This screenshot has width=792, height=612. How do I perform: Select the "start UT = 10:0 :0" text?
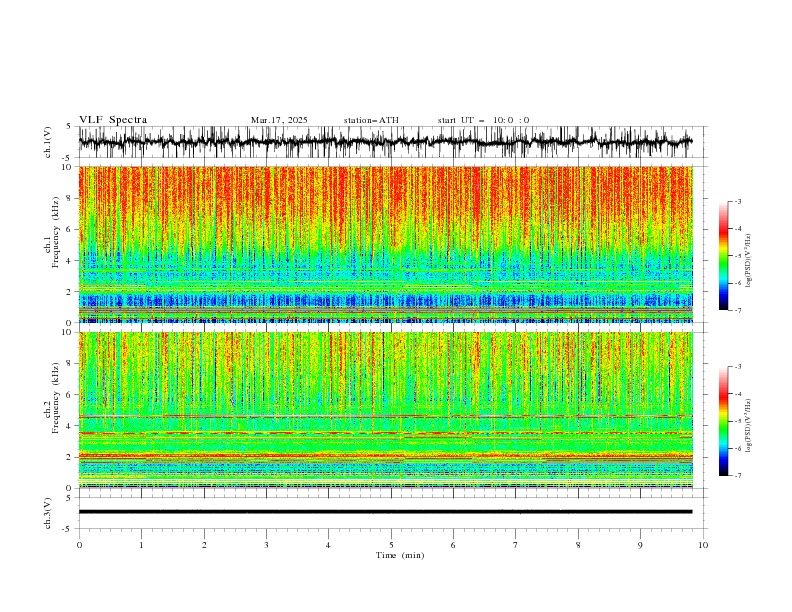click(483, 120)
